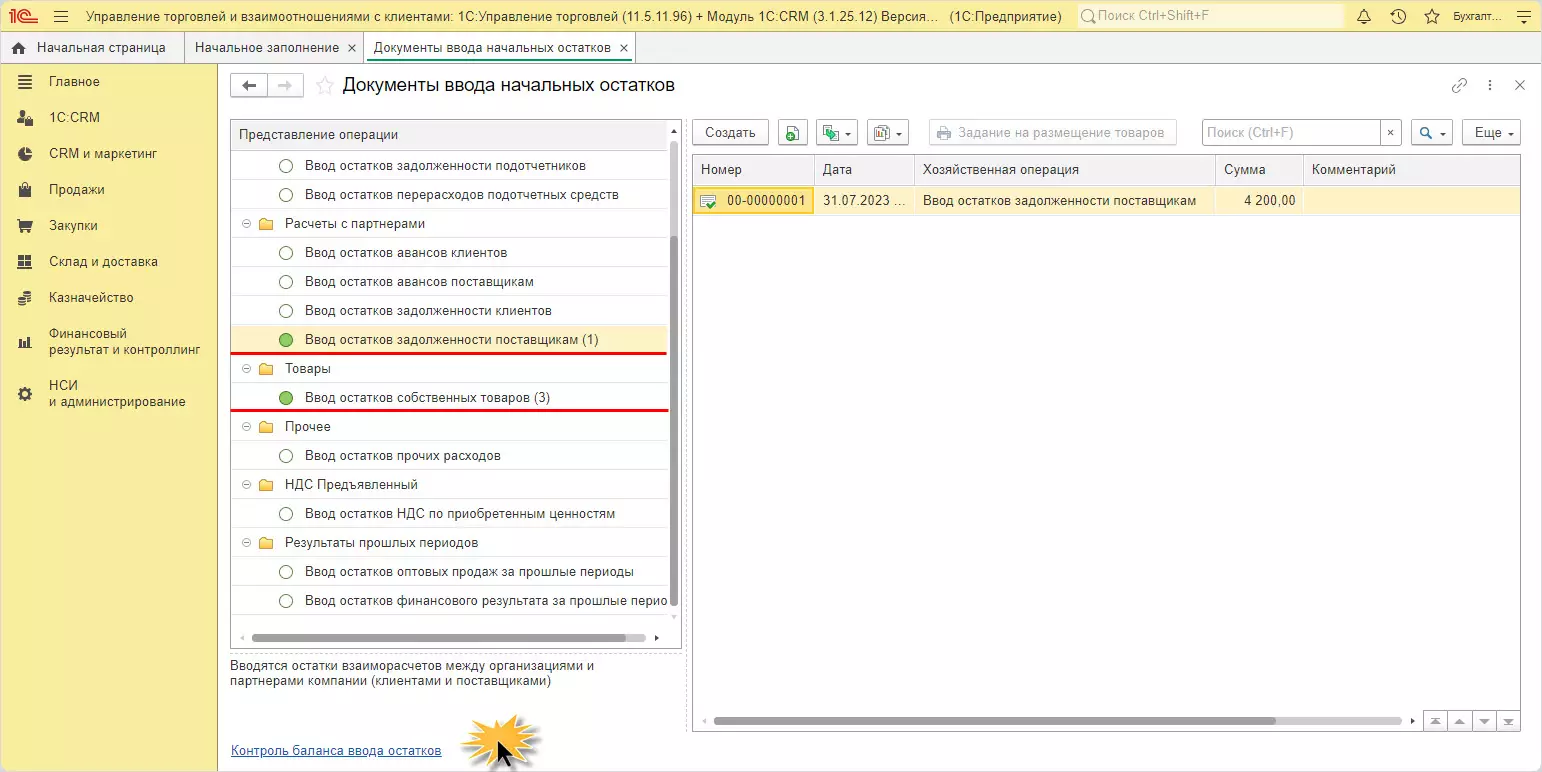Add this page to favorites star
The width and height of the screenshot is (1542, 772).
(x=324, y=86)
